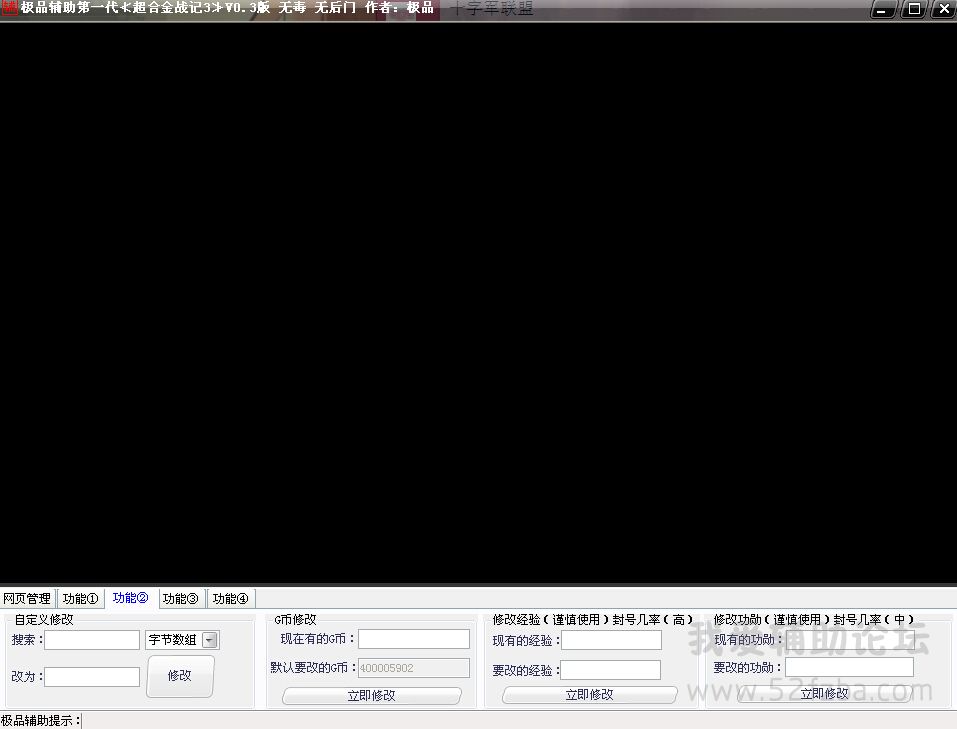The width and height of the screenshot is (957, 729).
Task: Click the 现有的经验 input field
Action: tap(611, 640)
